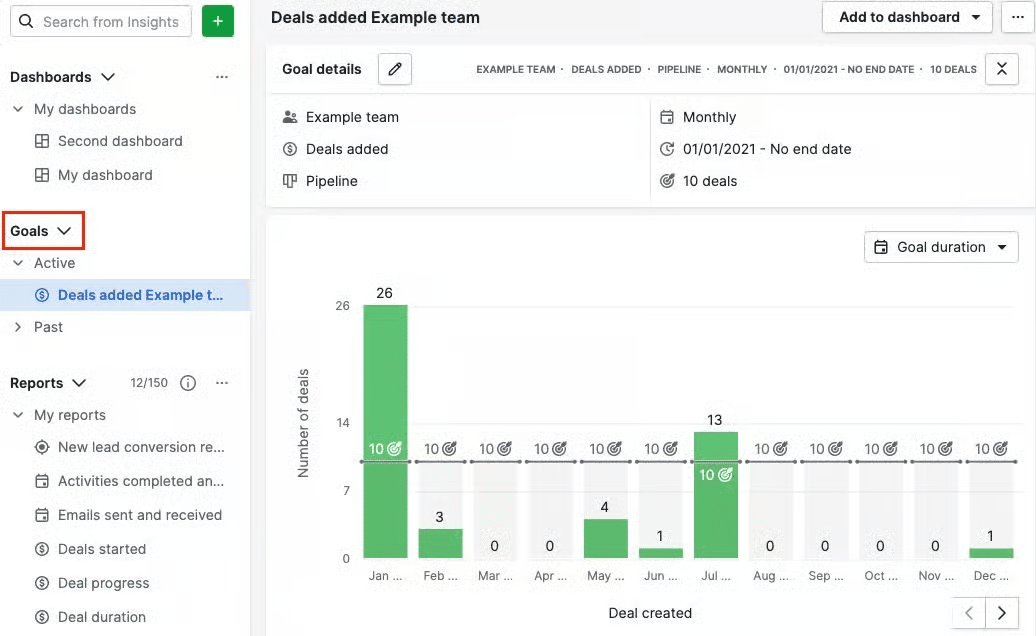1036x636 pixels.
Task: Select the New lead conversion report icon
Action: [x=40, y=447]
